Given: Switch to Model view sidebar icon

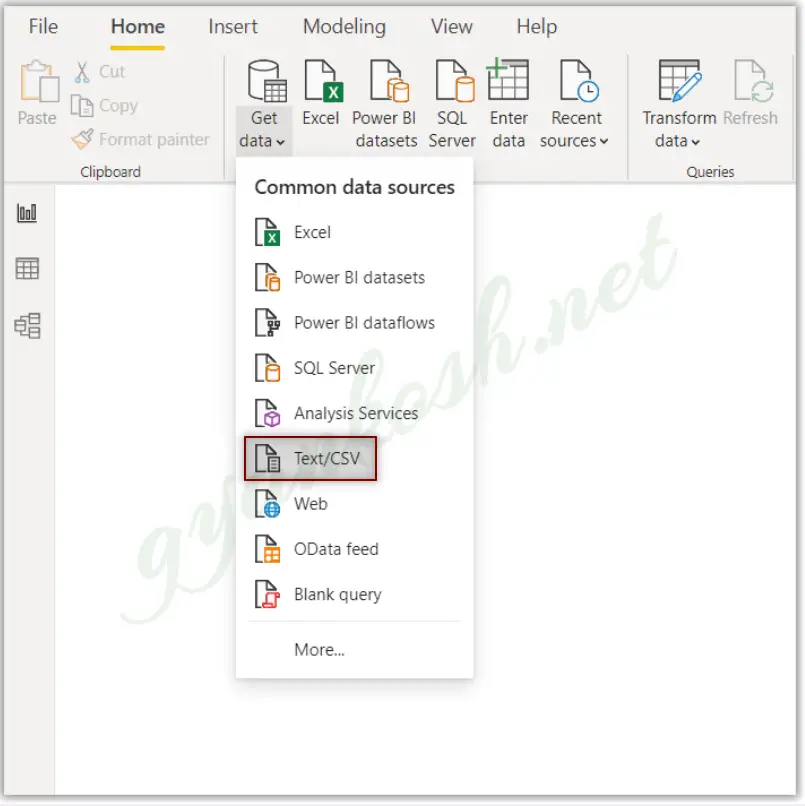Looking at the screenshot, I should tap(27, 325).
